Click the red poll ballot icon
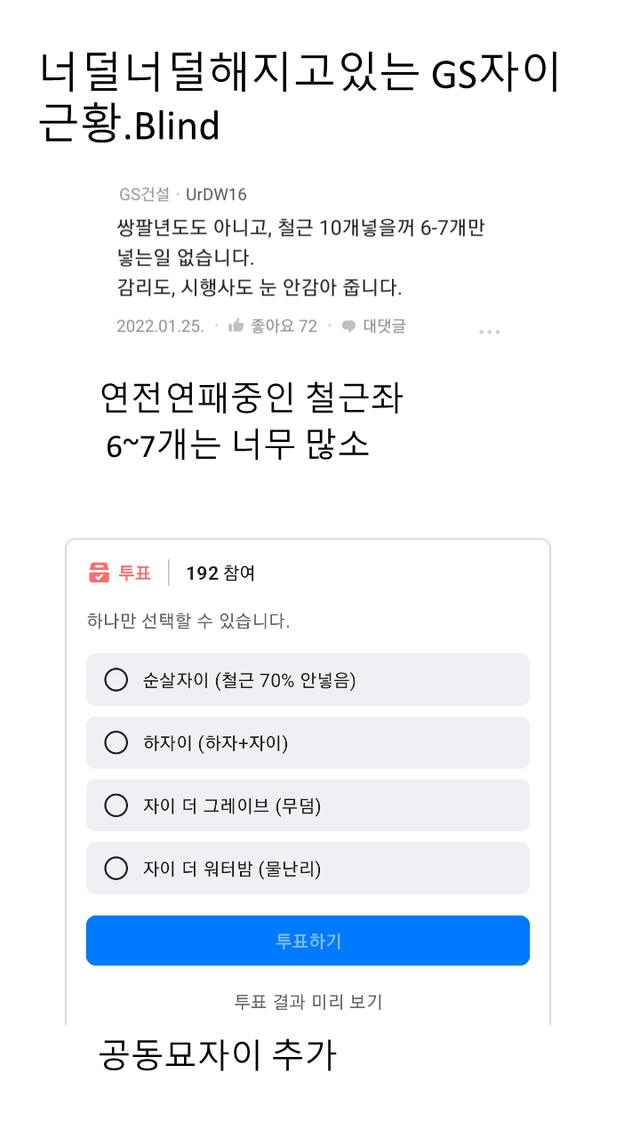Image resolution: width=640 pixels, height=1138 pixels. pyautogui.click(x=99, y=573)
